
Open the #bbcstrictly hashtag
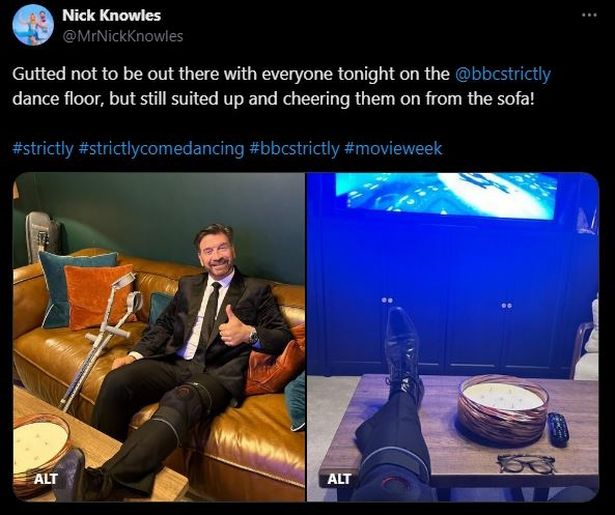pyautogui.click(x=294, y=149)
